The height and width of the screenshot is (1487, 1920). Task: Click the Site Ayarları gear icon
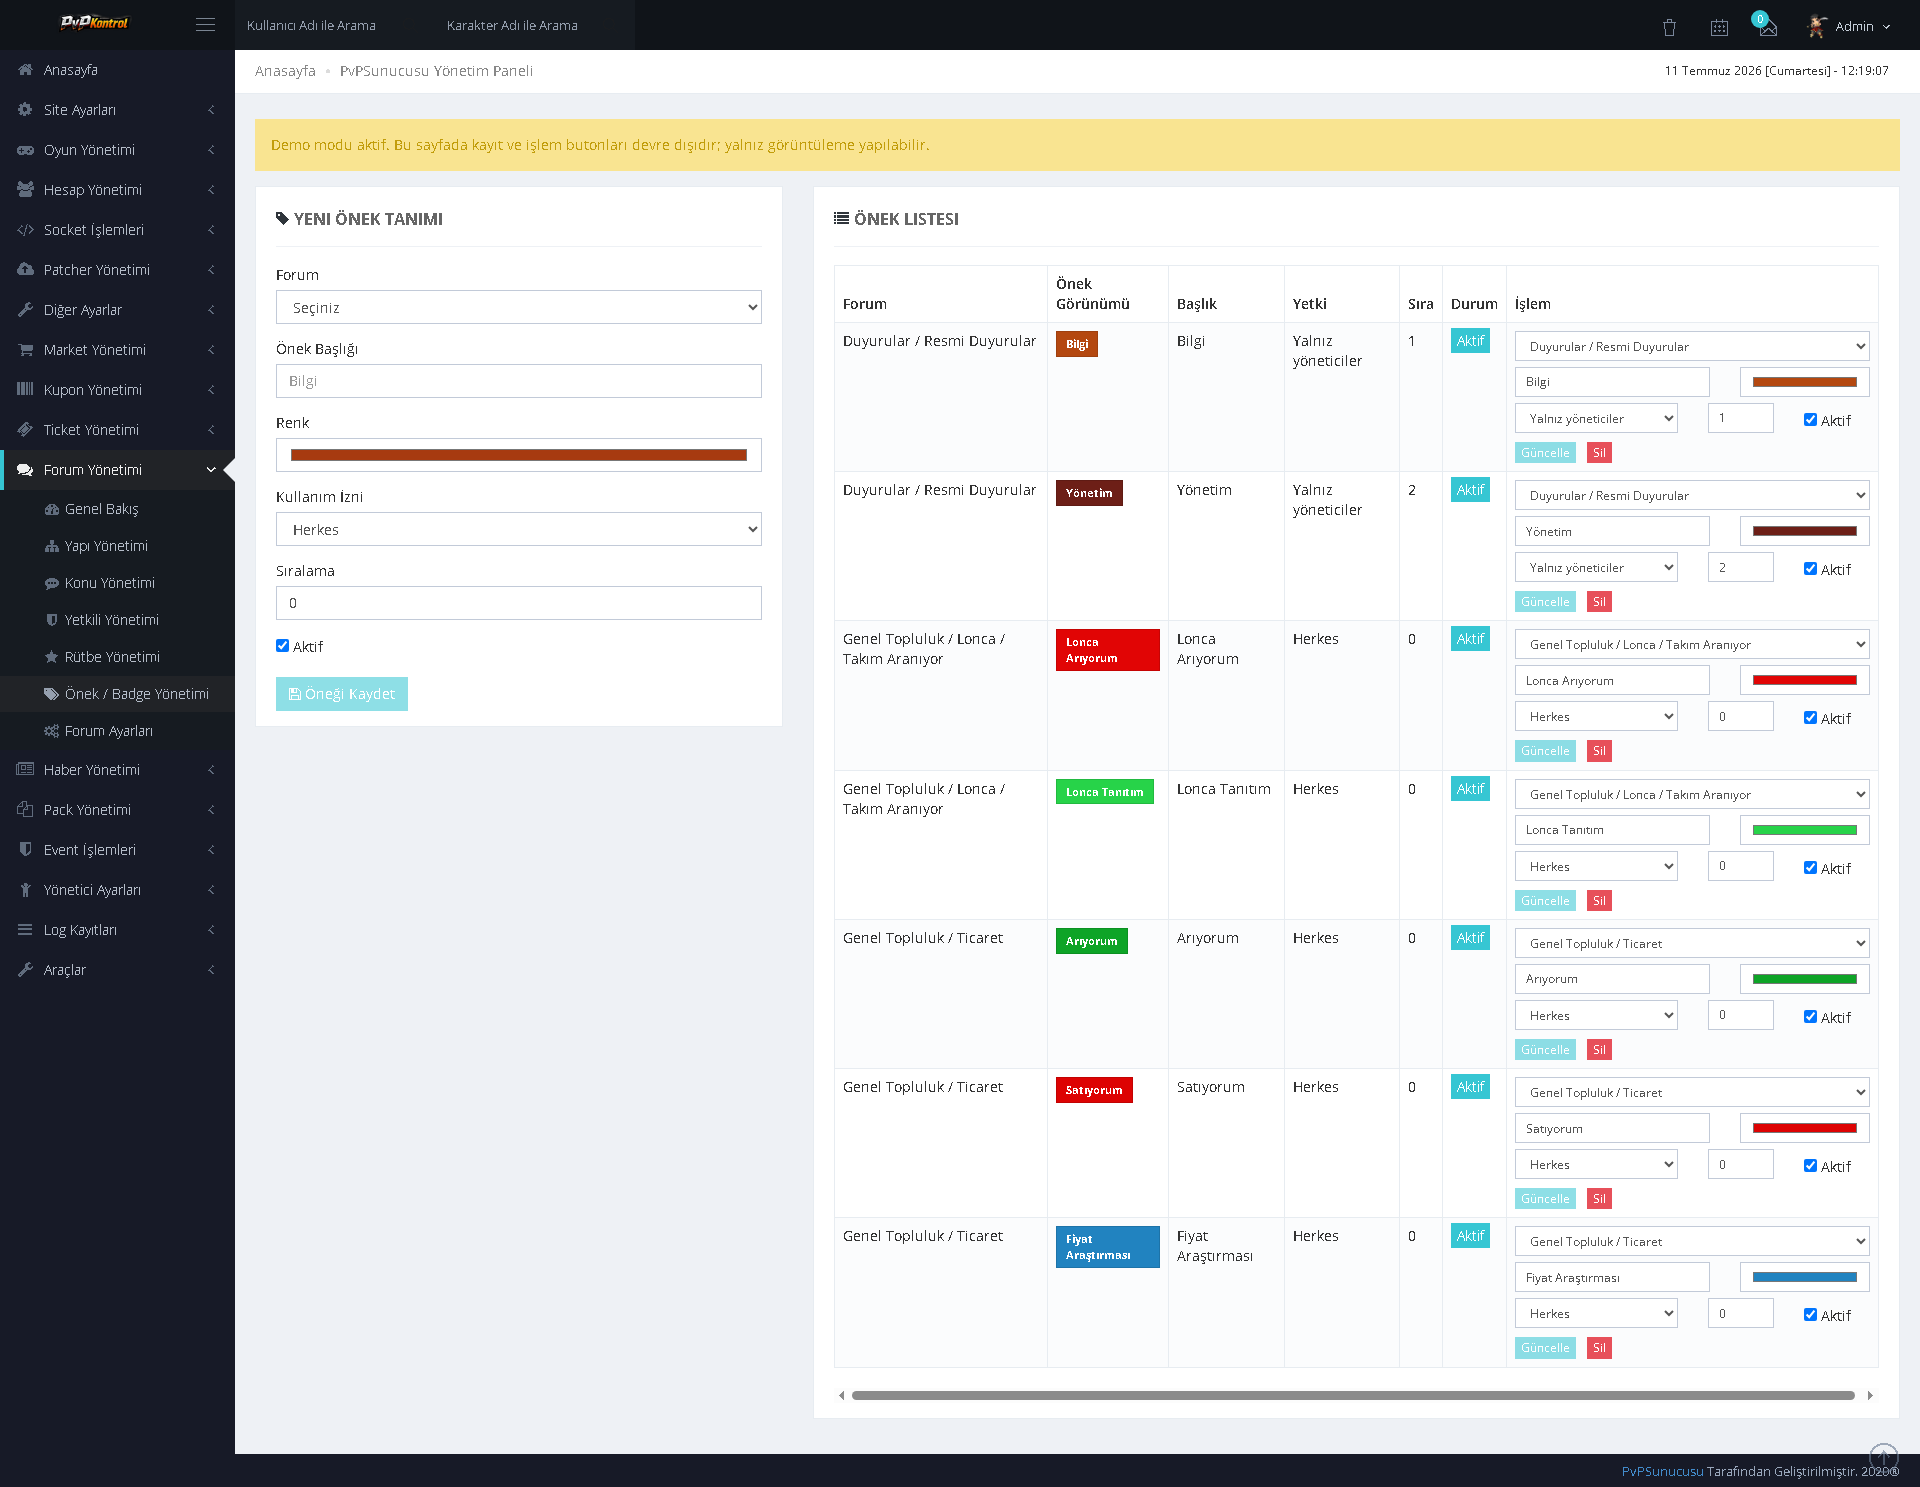pos(25,110)
